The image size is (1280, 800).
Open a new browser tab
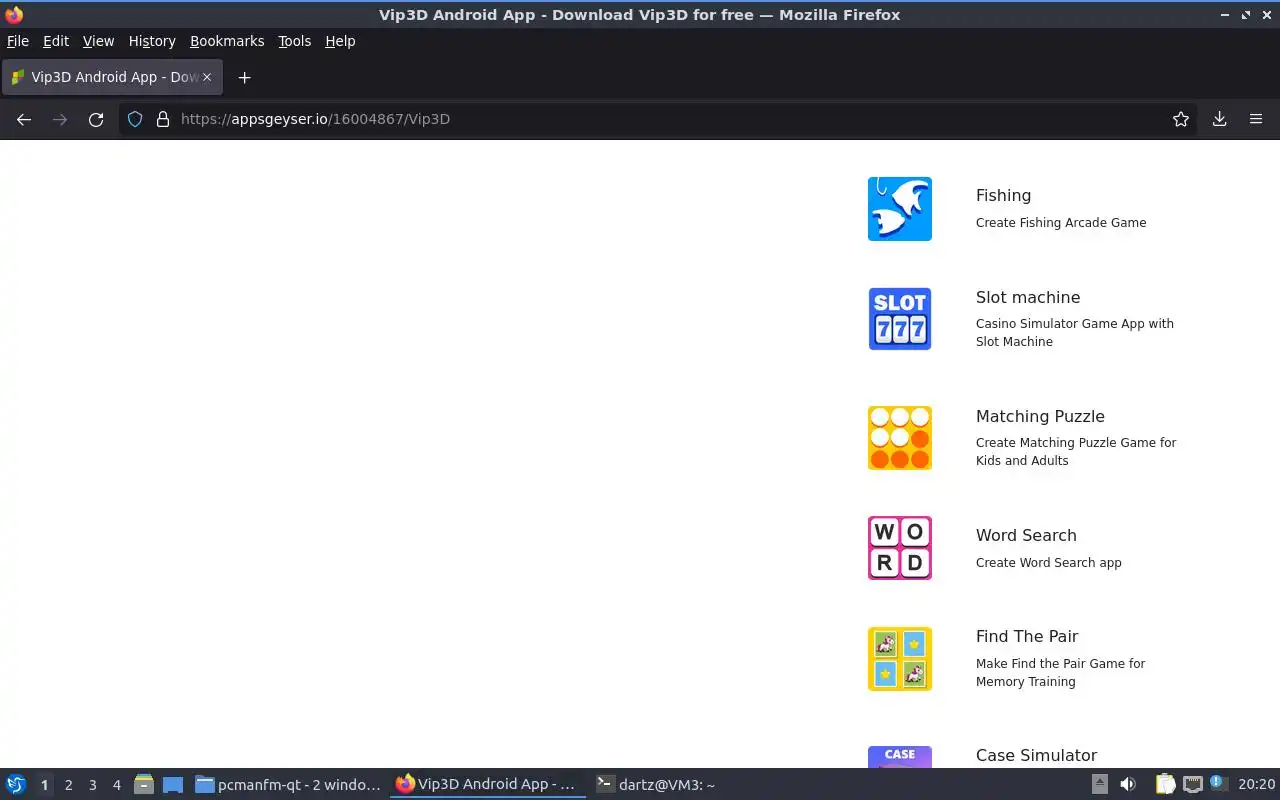pyautogui.click(x=244, y=77)
